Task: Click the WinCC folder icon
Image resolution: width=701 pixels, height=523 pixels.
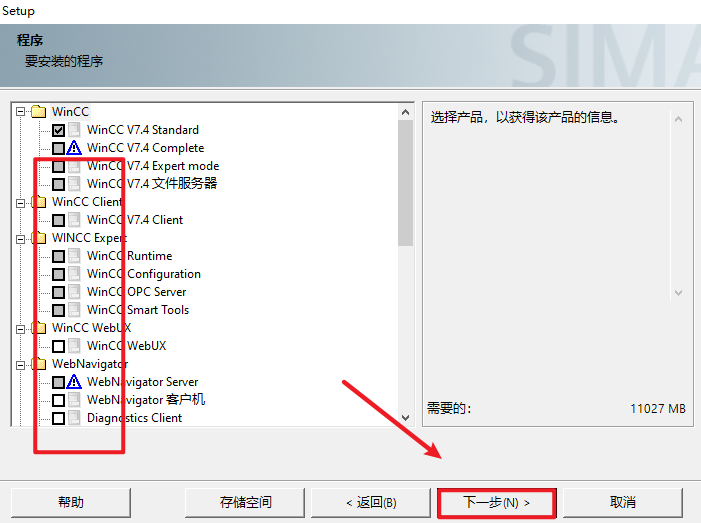Action: coord(39,111)
